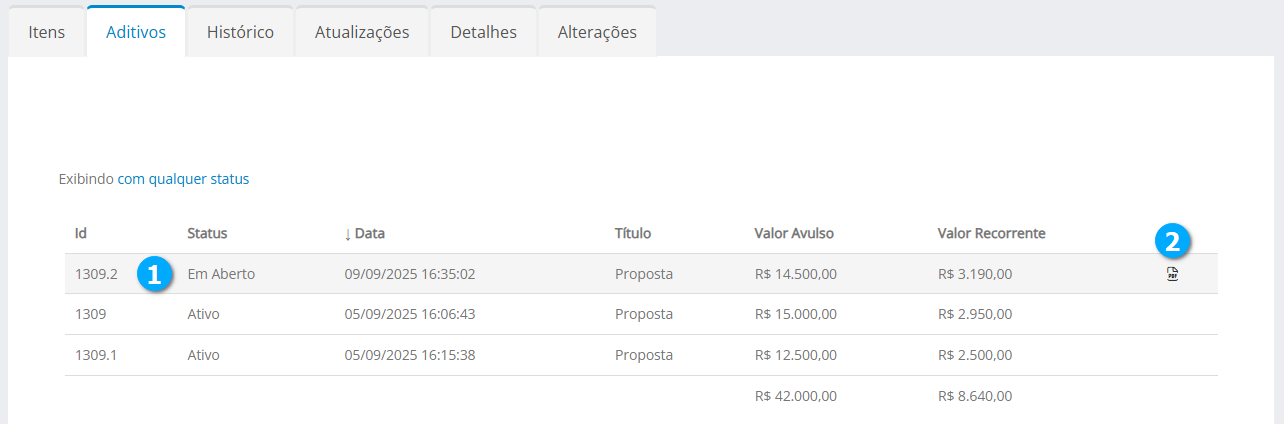Open the Alterações tab

pyautogui.click(x=598, y=32)
